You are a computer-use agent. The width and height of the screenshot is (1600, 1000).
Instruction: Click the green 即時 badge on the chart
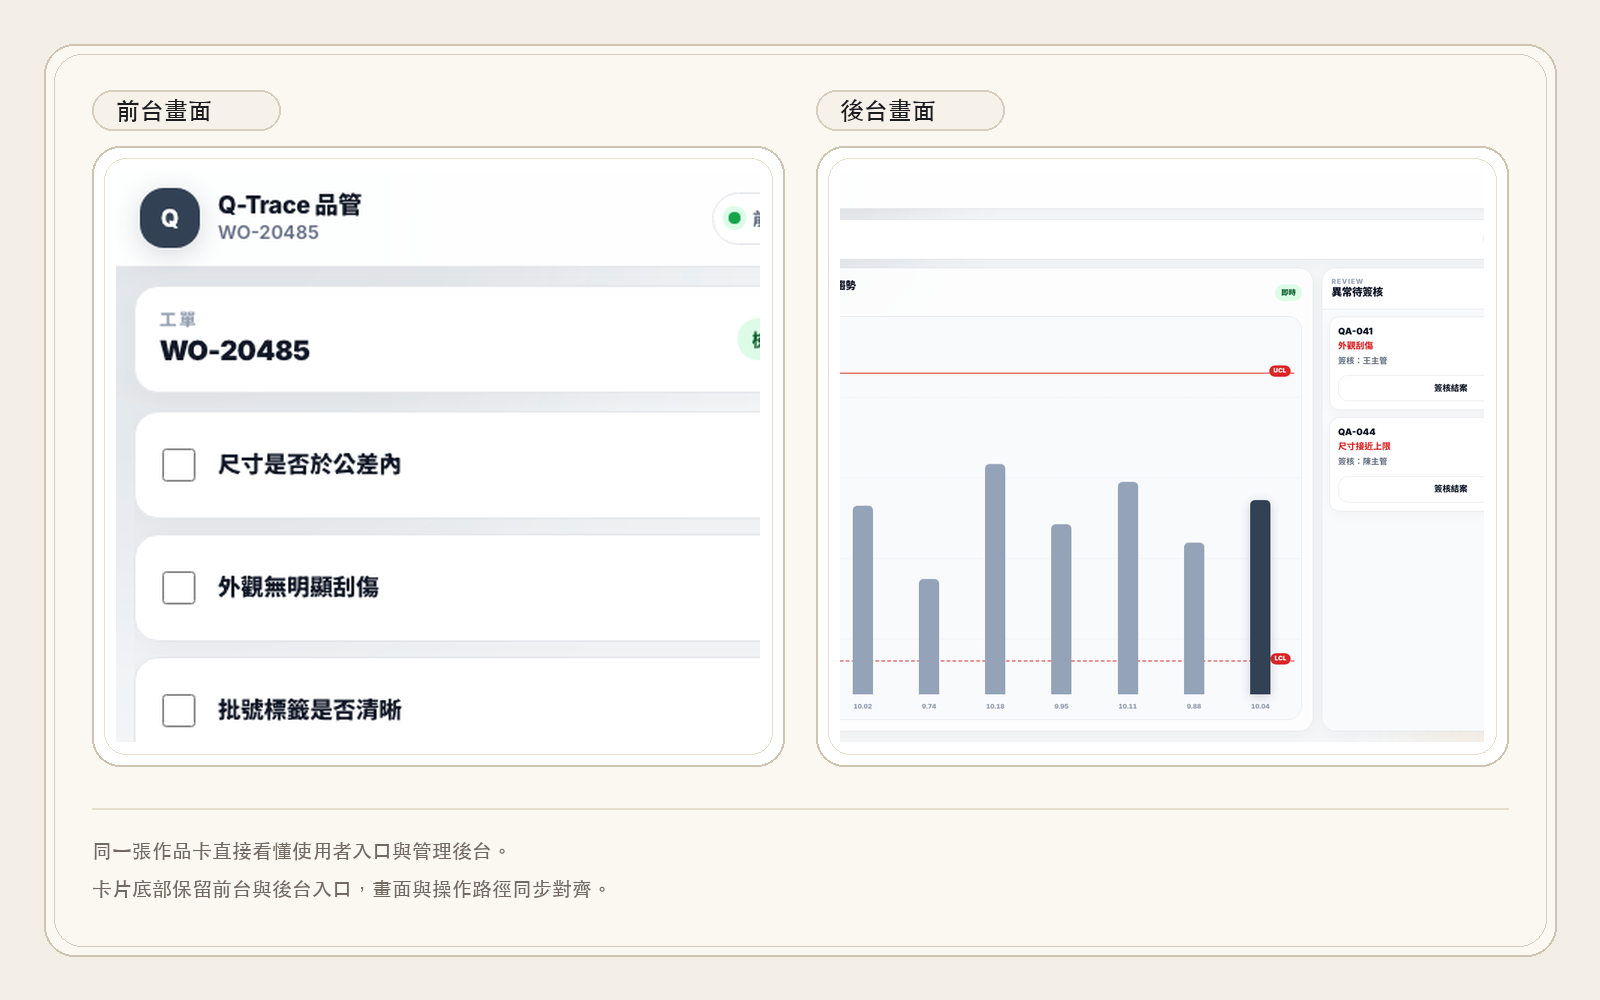[x=1289, y=293]
